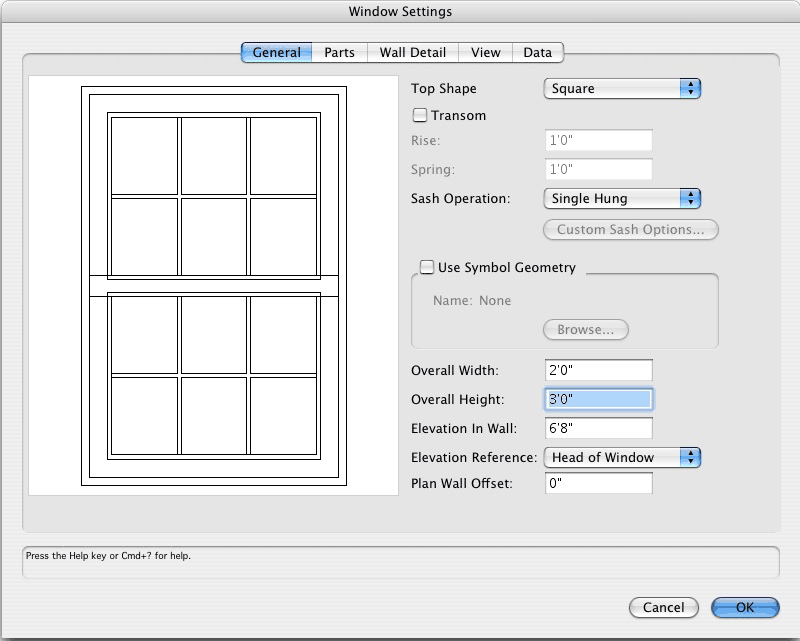The height and width of the screenshot is (641, 800).
Task: Open the Wall Detail tab
Action: pos(412,52)
